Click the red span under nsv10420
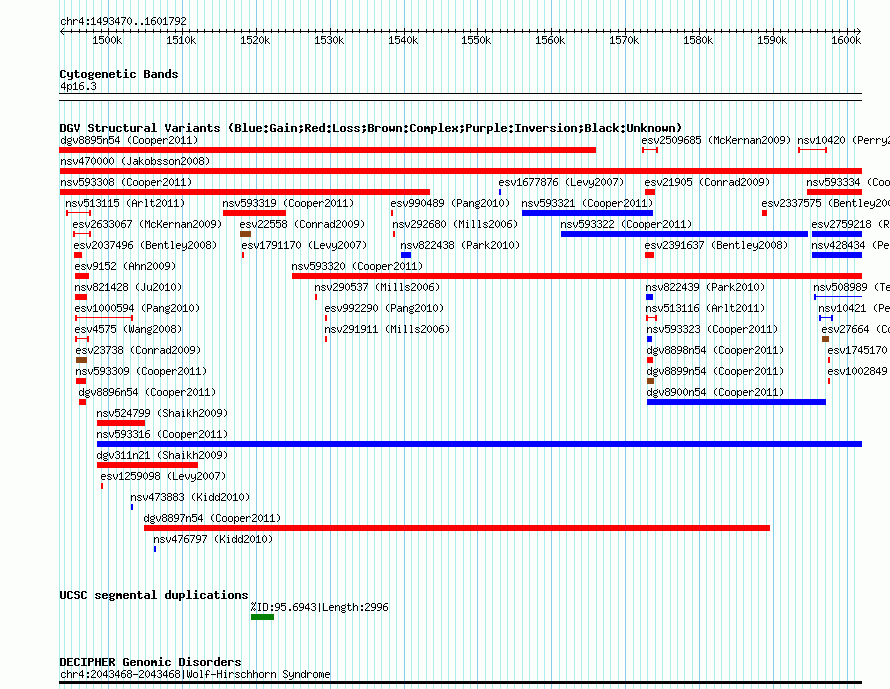Screen dimensions: 890x689 point(812,150)
